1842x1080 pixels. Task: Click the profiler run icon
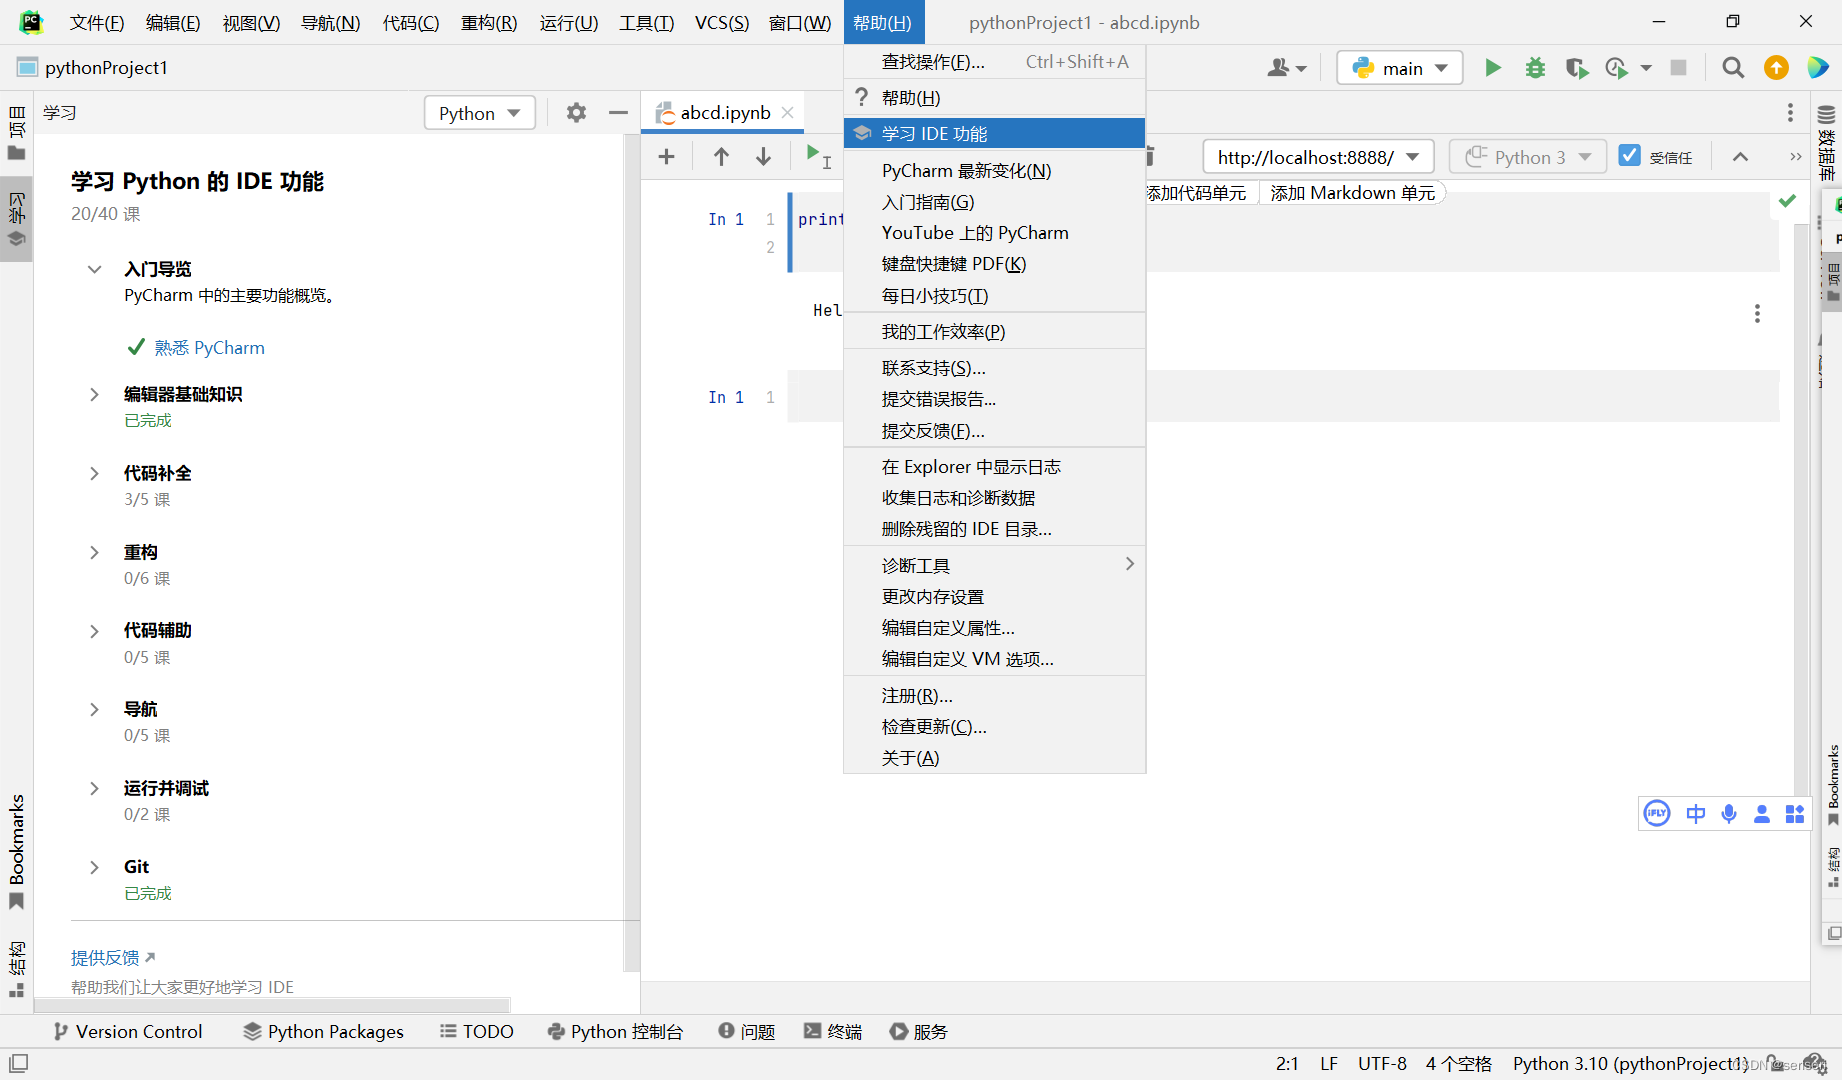coord(1616,68)
